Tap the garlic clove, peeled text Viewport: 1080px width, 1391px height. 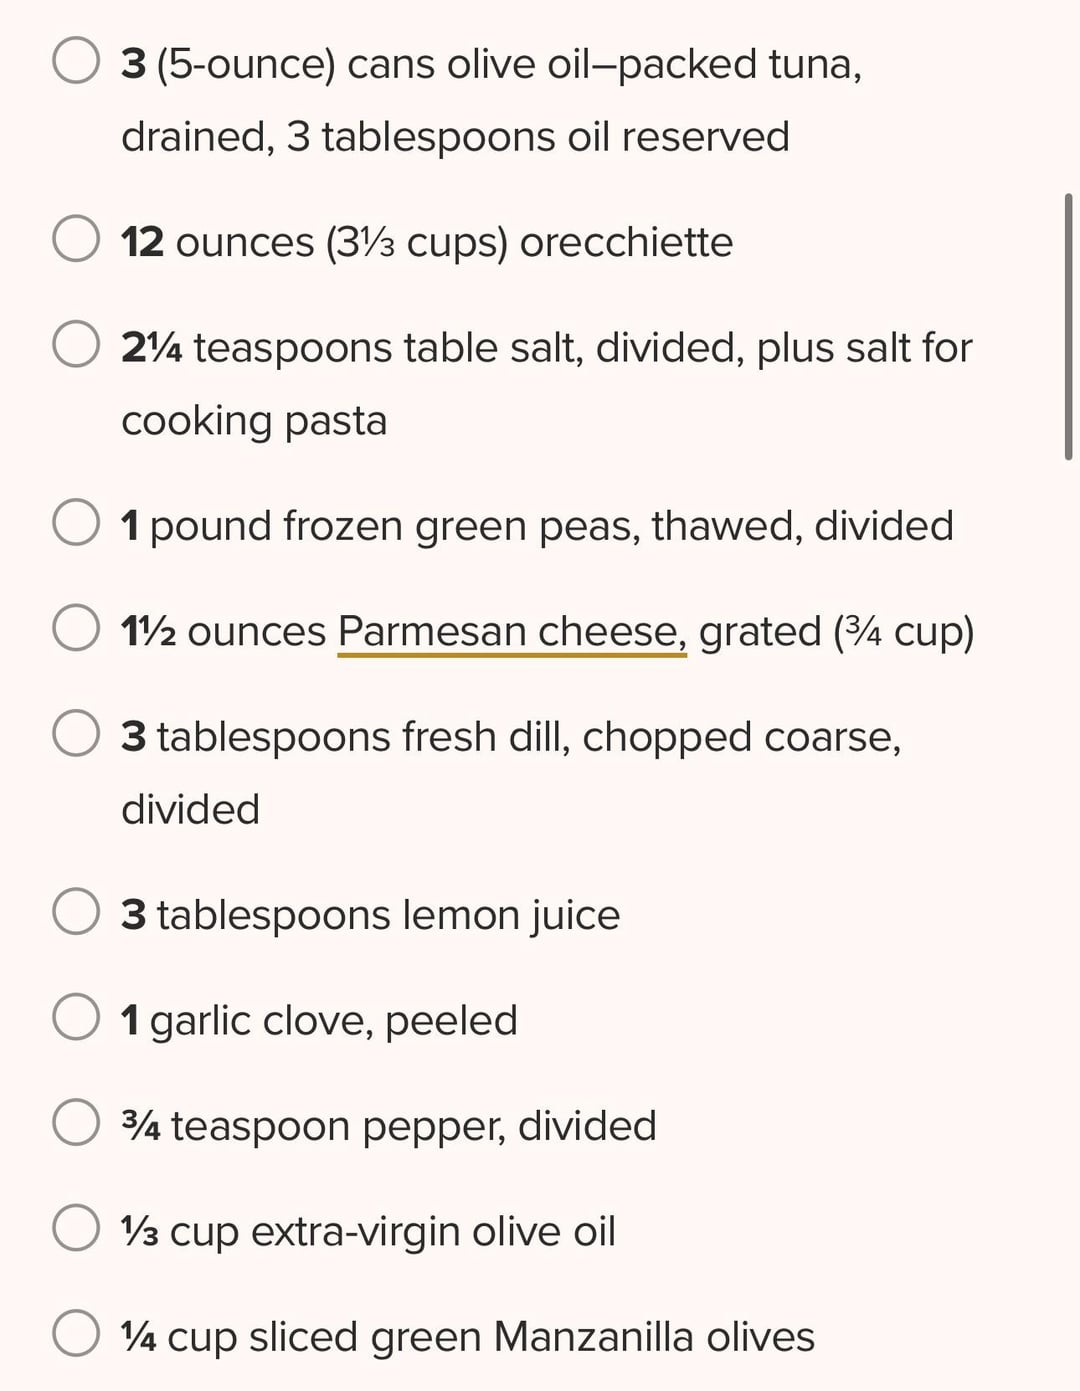coord(319,1021)
